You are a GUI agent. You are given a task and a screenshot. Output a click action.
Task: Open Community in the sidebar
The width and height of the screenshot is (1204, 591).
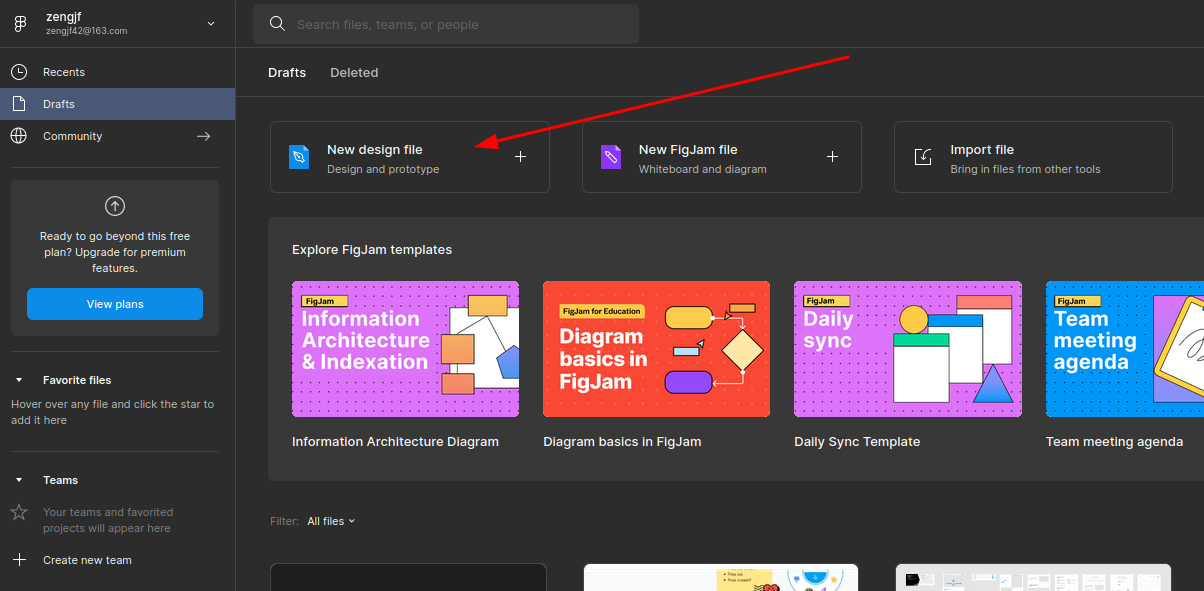click(118, 136)
